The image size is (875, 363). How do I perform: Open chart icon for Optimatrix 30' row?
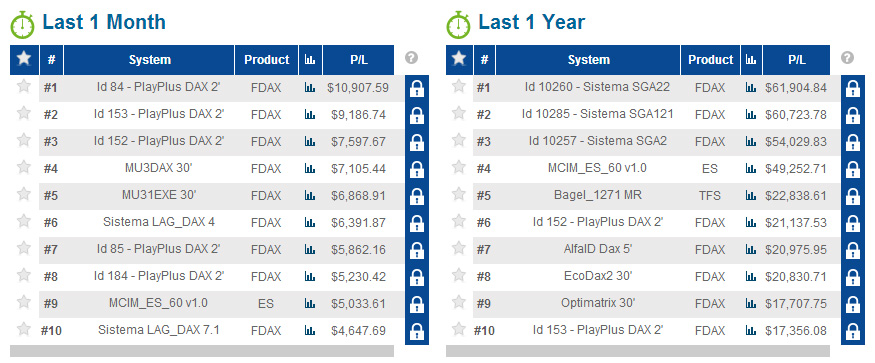751,303
